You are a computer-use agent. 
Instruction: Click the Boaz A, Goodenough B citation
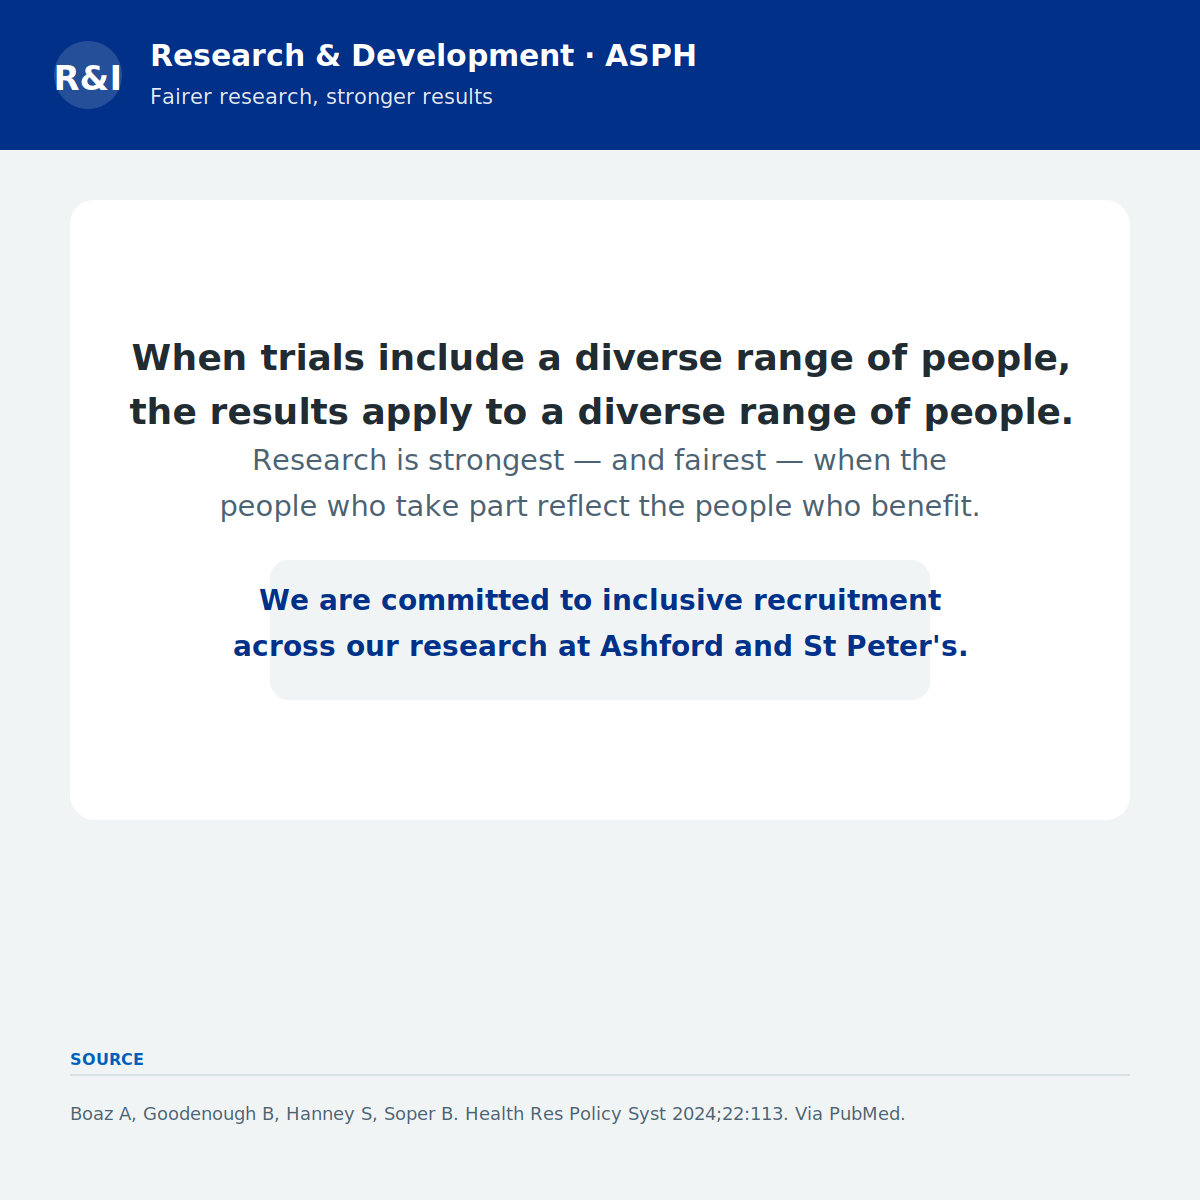487,1114
